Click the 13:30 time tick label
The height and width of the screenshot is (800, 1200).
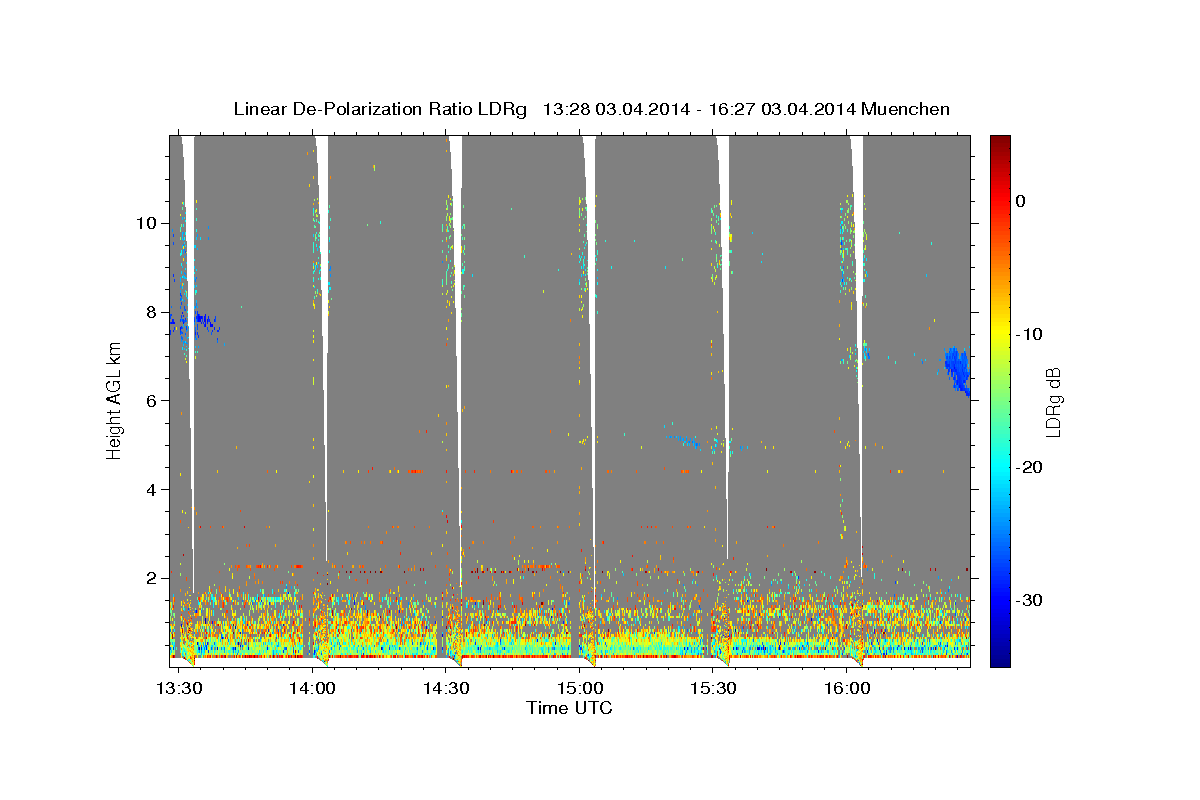180,688
